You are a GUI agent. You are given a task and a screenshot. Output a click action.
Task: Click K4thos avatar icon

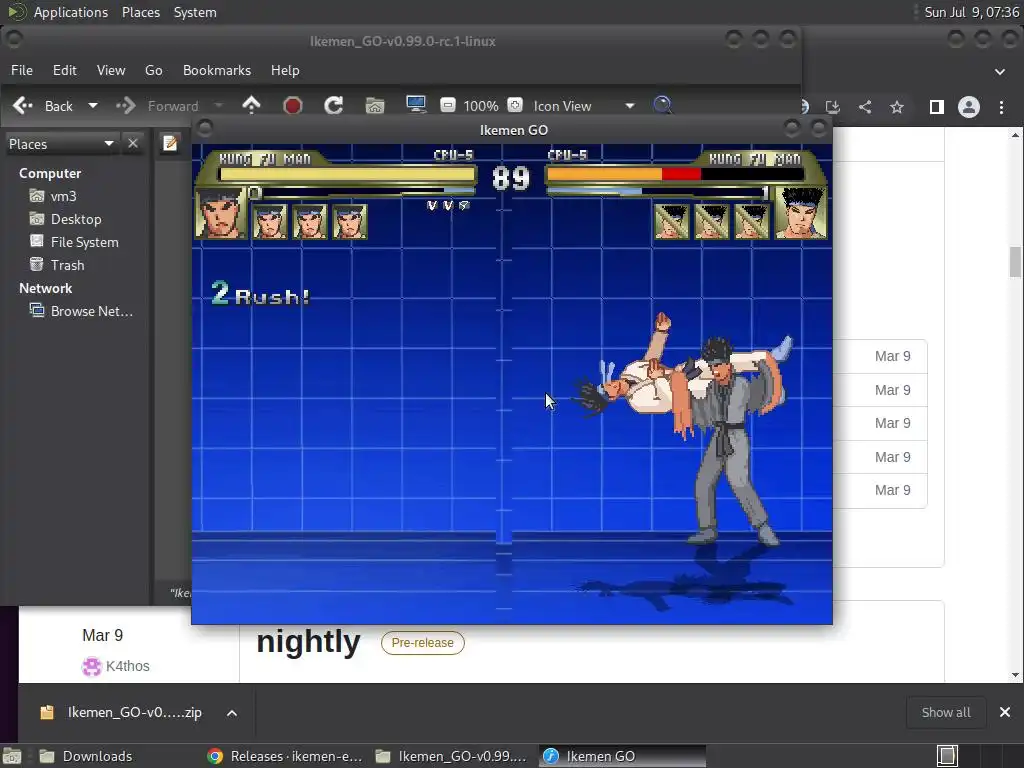click(x=91, y=666)
